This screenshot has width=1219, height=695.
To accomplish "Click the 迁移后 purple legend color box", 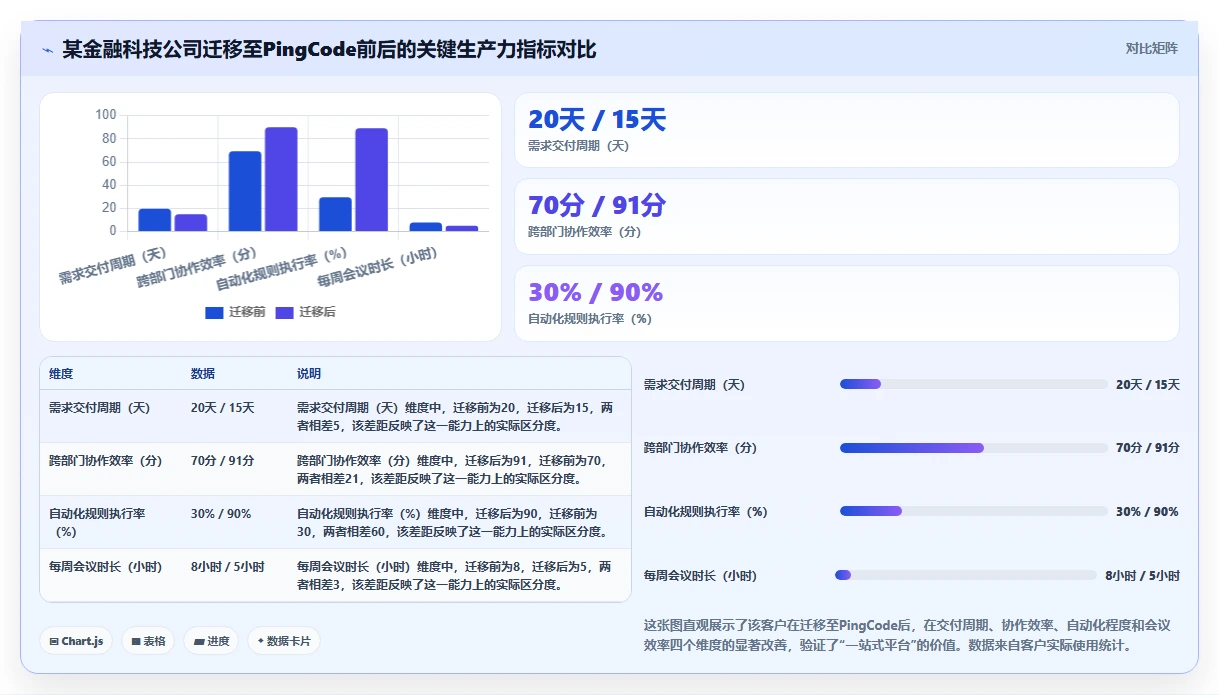I will click(x=285, y=312).
